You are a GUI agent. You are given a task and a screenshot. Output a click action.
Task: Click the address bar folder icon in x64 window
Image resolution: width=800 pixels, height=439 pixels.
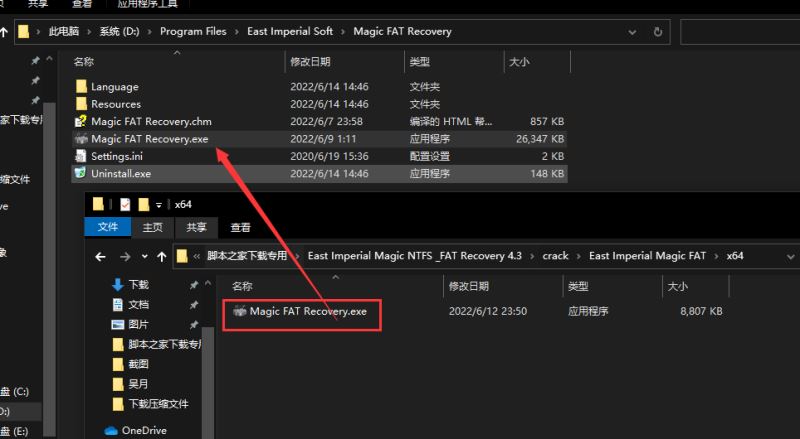pos(182,256)
